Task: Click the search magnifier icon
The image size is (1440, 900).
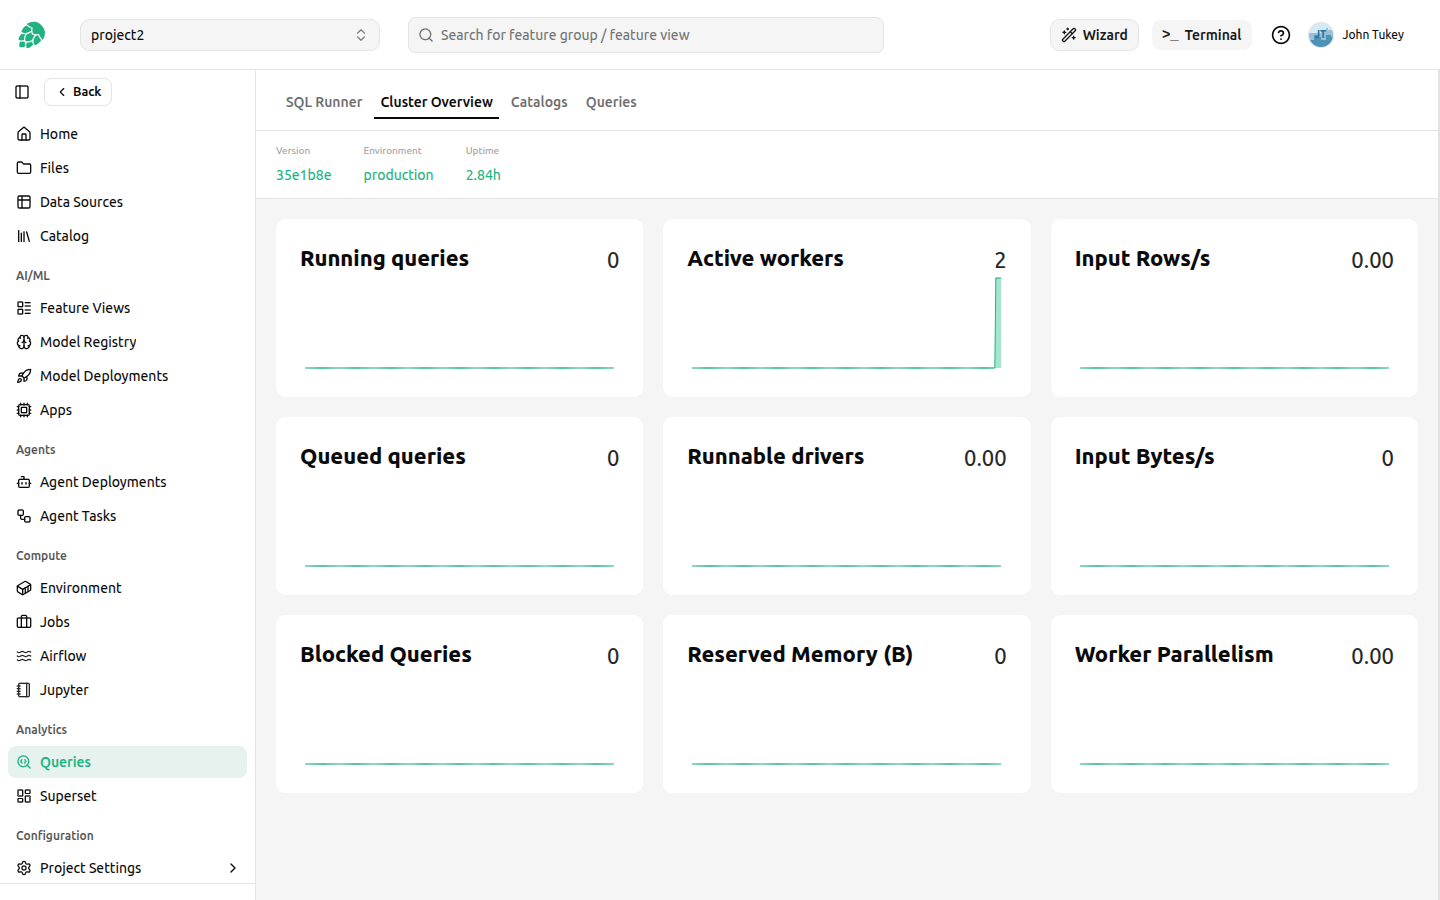Action: pyautogui.click(x=426, y=35)
